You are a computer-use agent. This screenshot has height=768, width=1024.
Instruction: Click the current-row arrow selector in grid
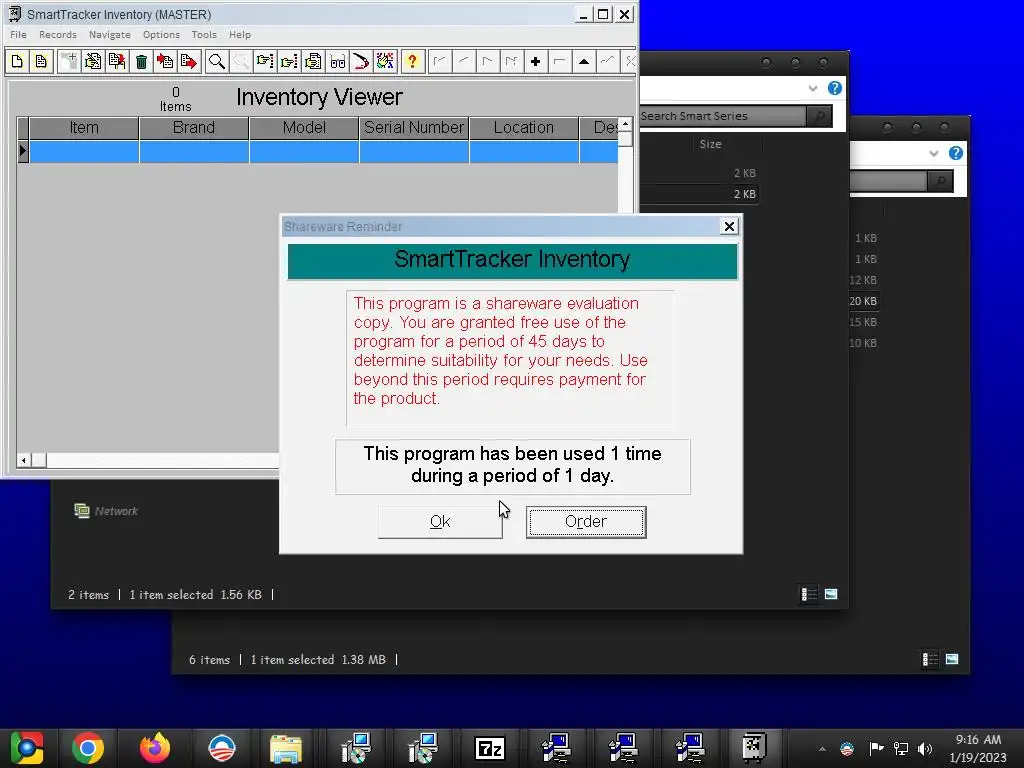point(23,151)
